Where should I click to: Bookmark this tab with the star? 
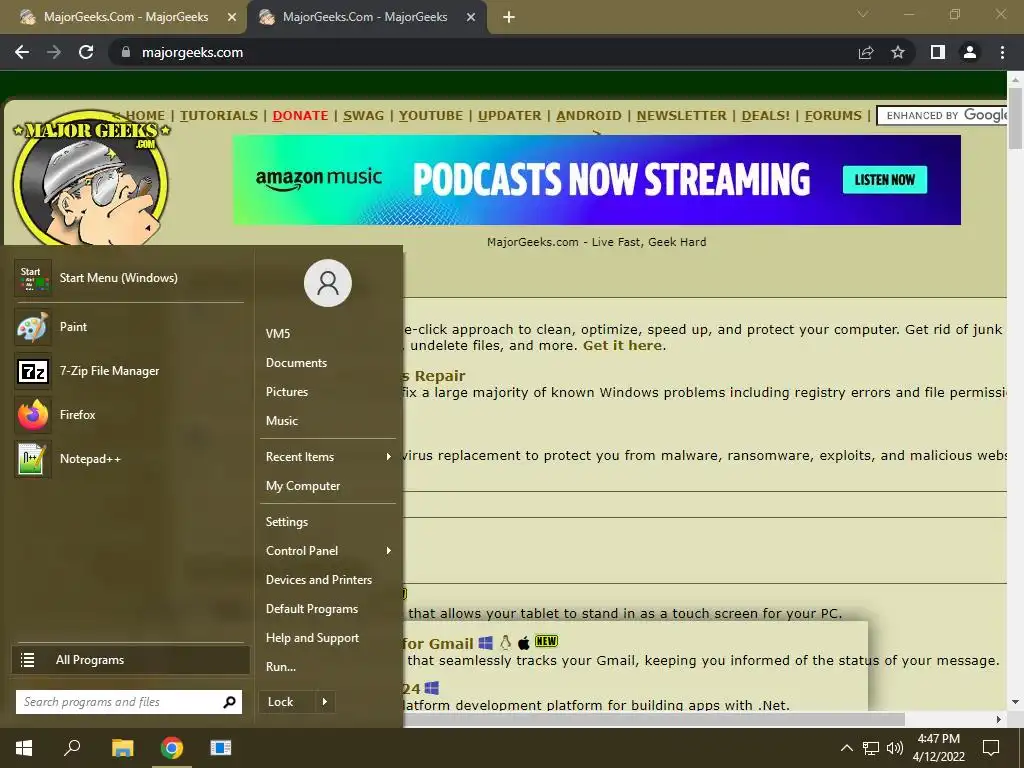tap(898, 52)
